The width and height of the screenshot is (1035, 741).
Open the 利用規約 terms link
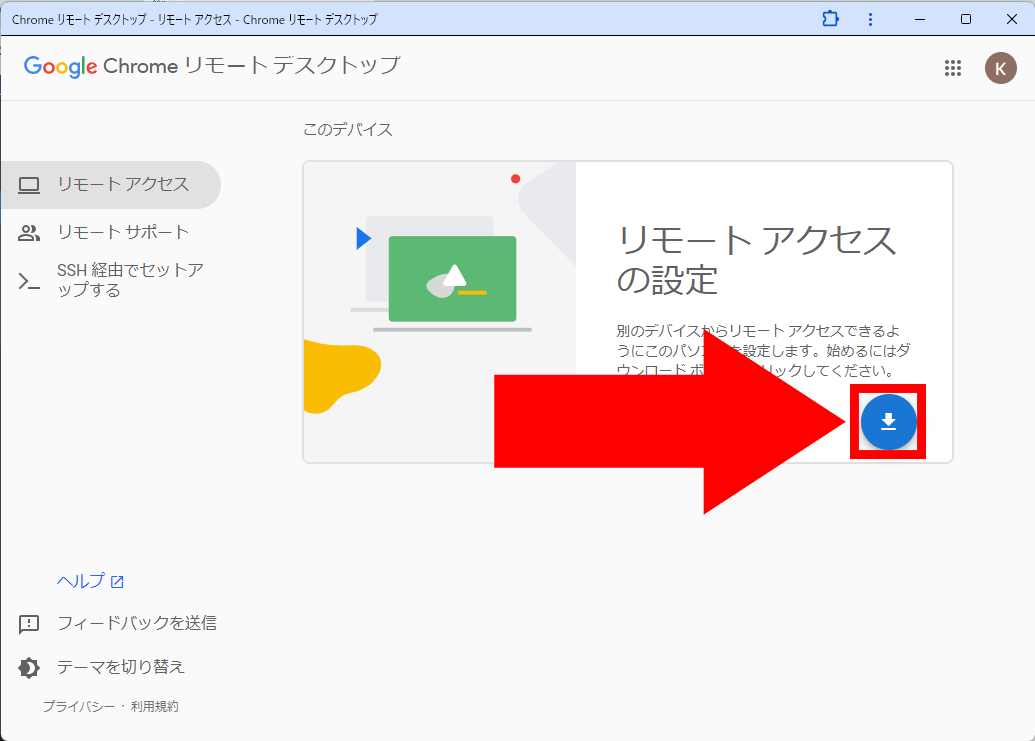click(x=153, y=704)
